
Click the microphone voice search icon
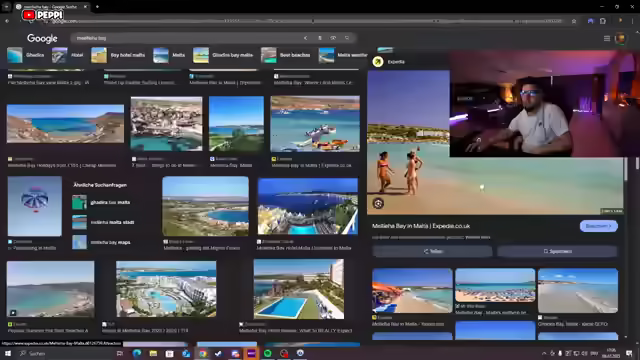320,38
